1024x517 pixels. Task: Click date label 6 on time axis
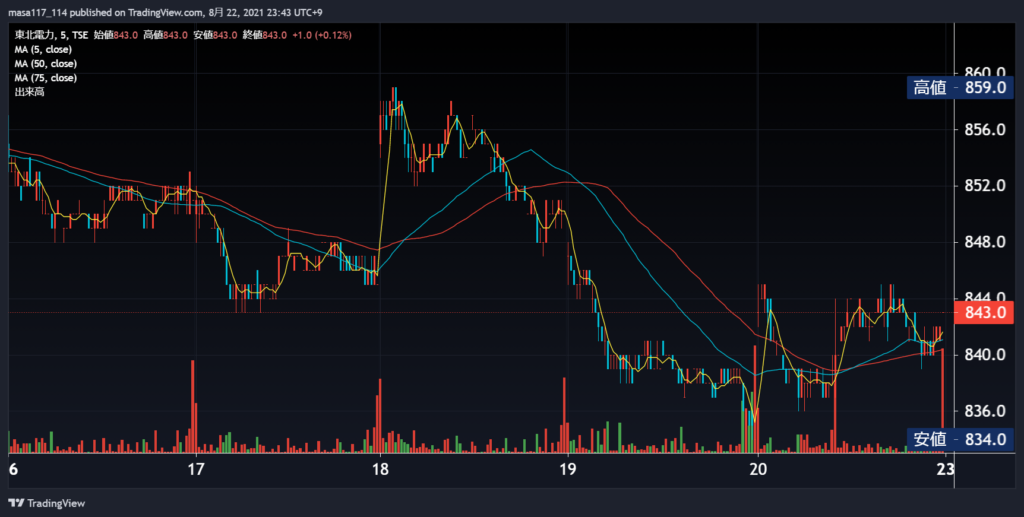click(13, 469)
